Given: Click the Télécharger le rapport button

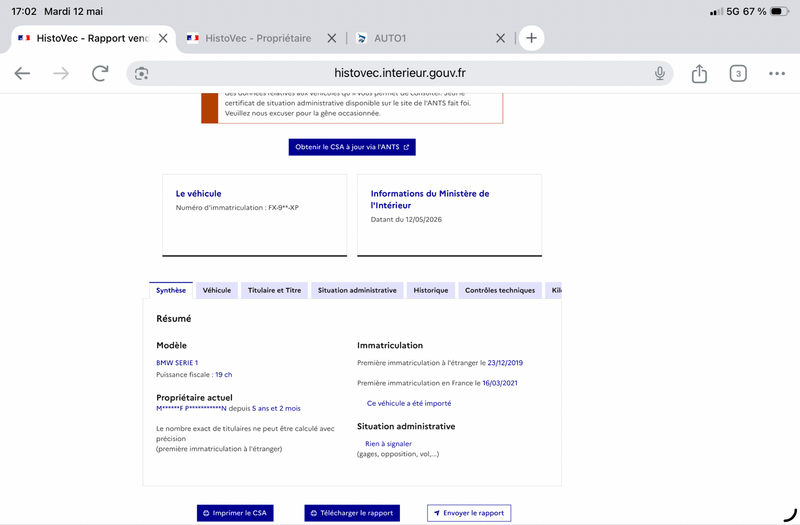Looking at the screenshot, I should tap(352, 513).
